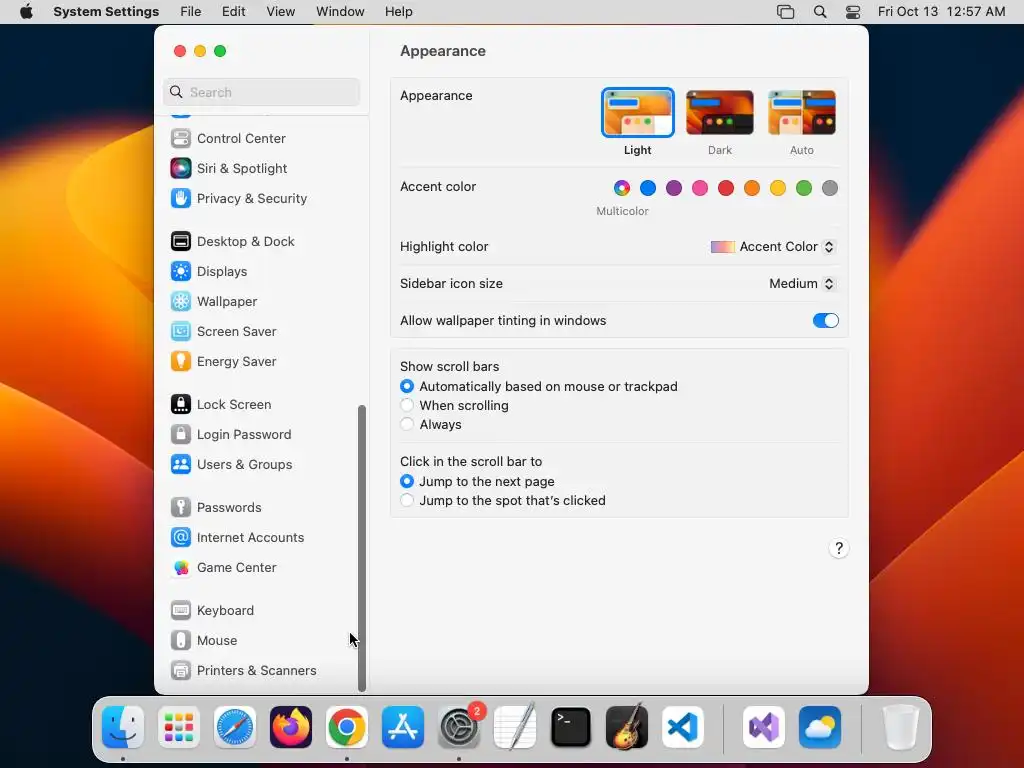
Task: Select Jump to the spot that's clicked
Action: [x=407, y=500]
